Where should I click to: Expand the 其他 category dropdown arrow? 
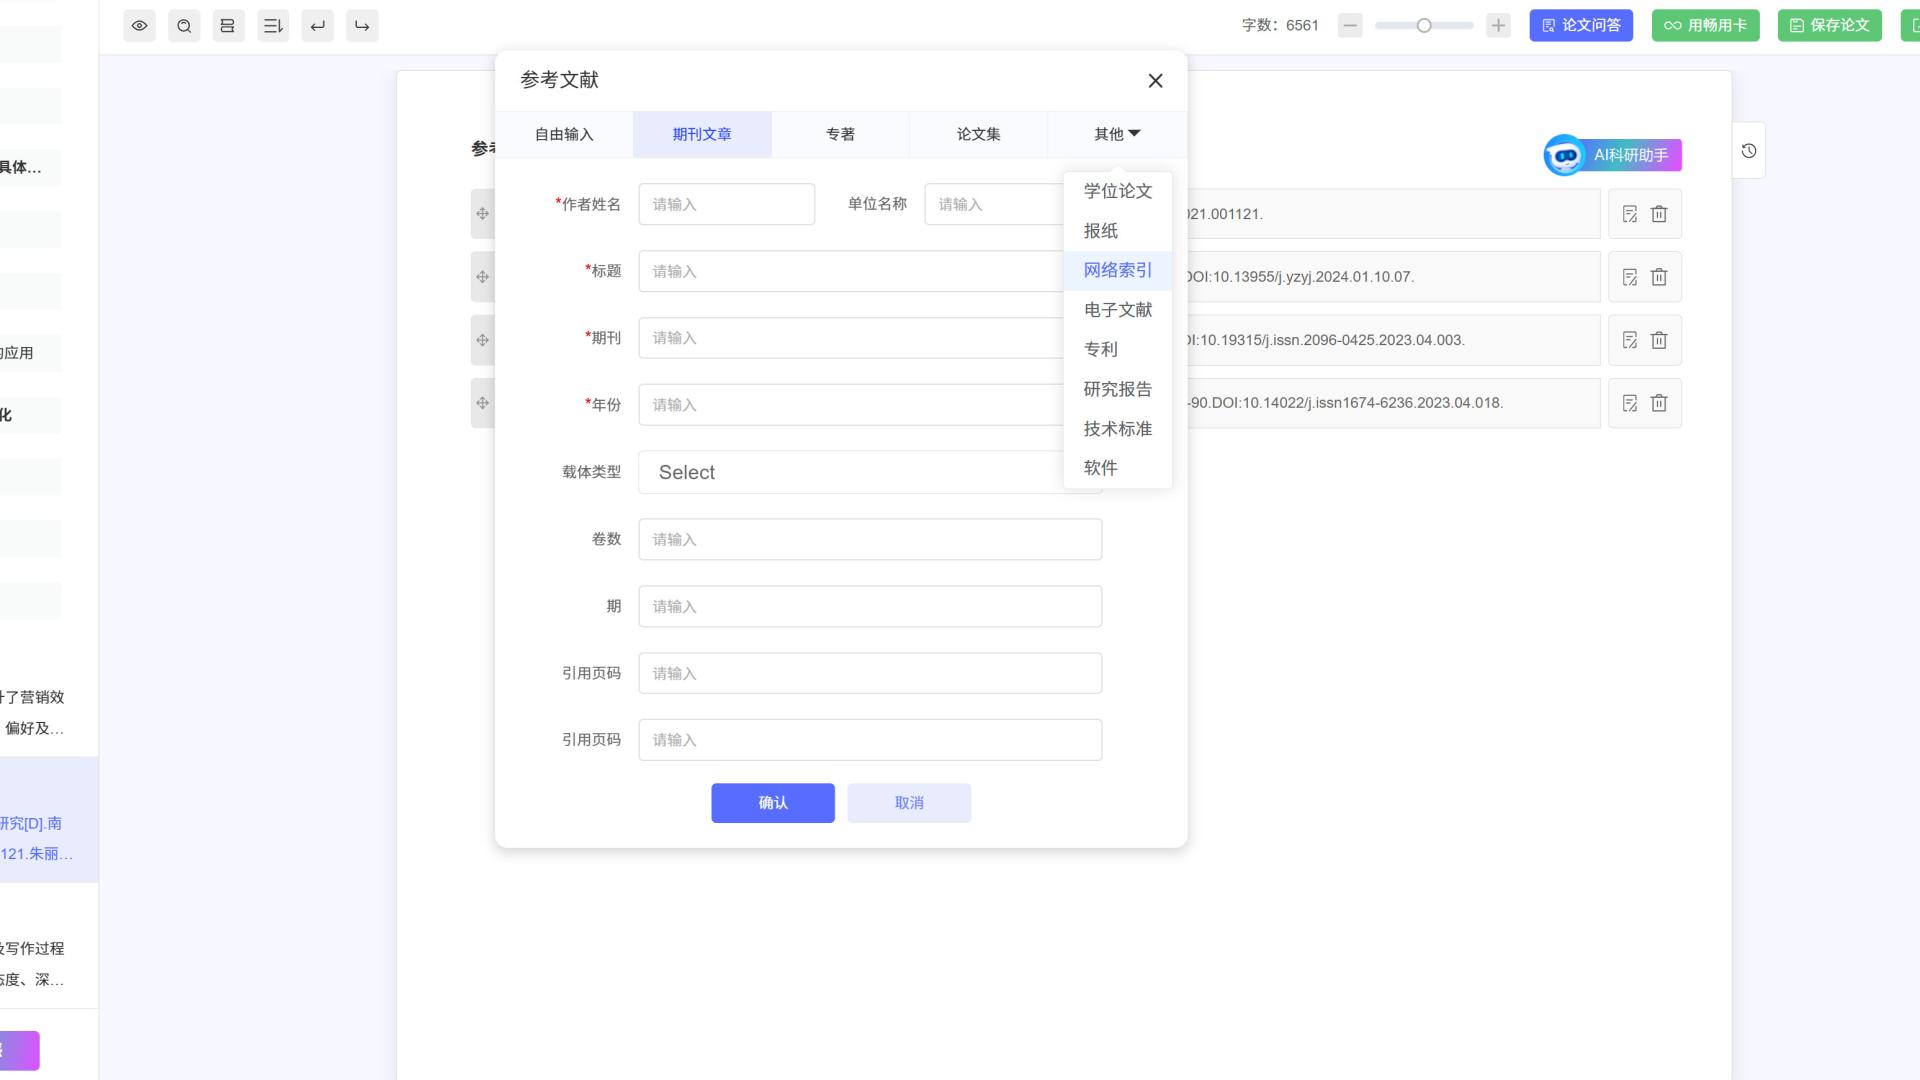[x=1135, y=134]
